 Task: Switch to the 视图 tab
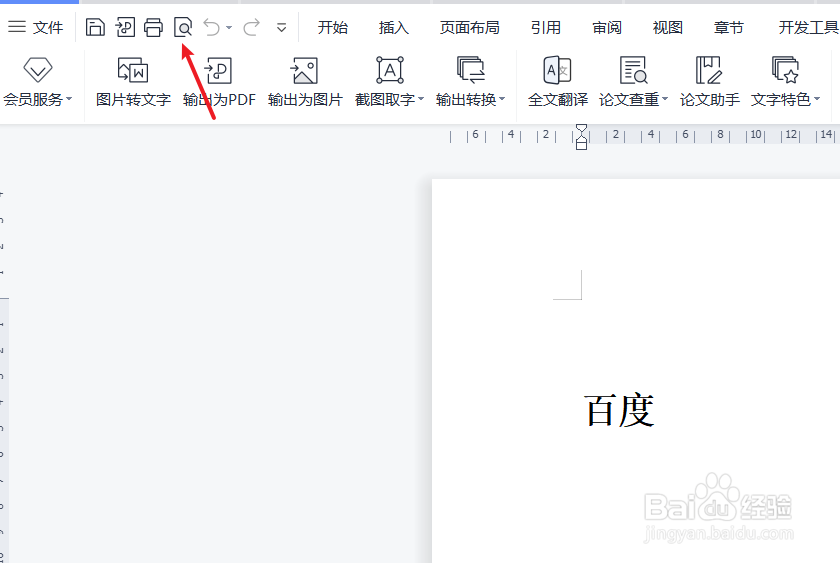pyautogui.click(x=668, y=27)
